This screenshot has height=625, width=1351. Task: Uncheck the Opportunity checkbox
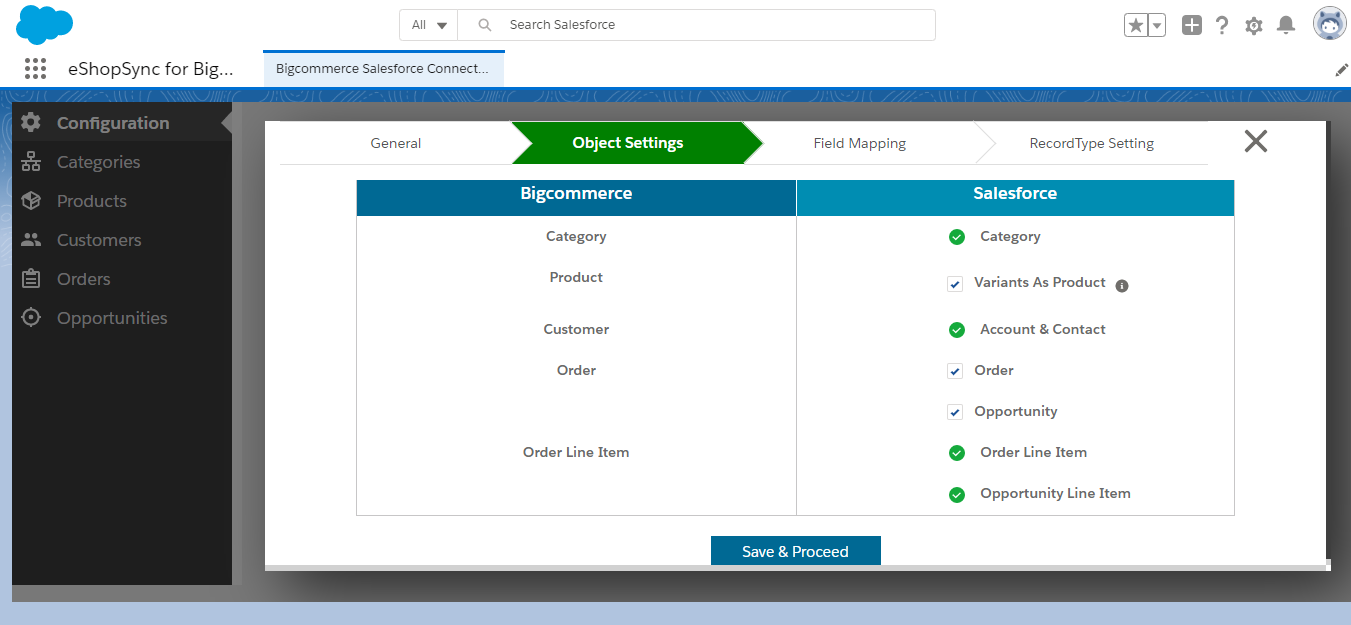click(955, 412)
